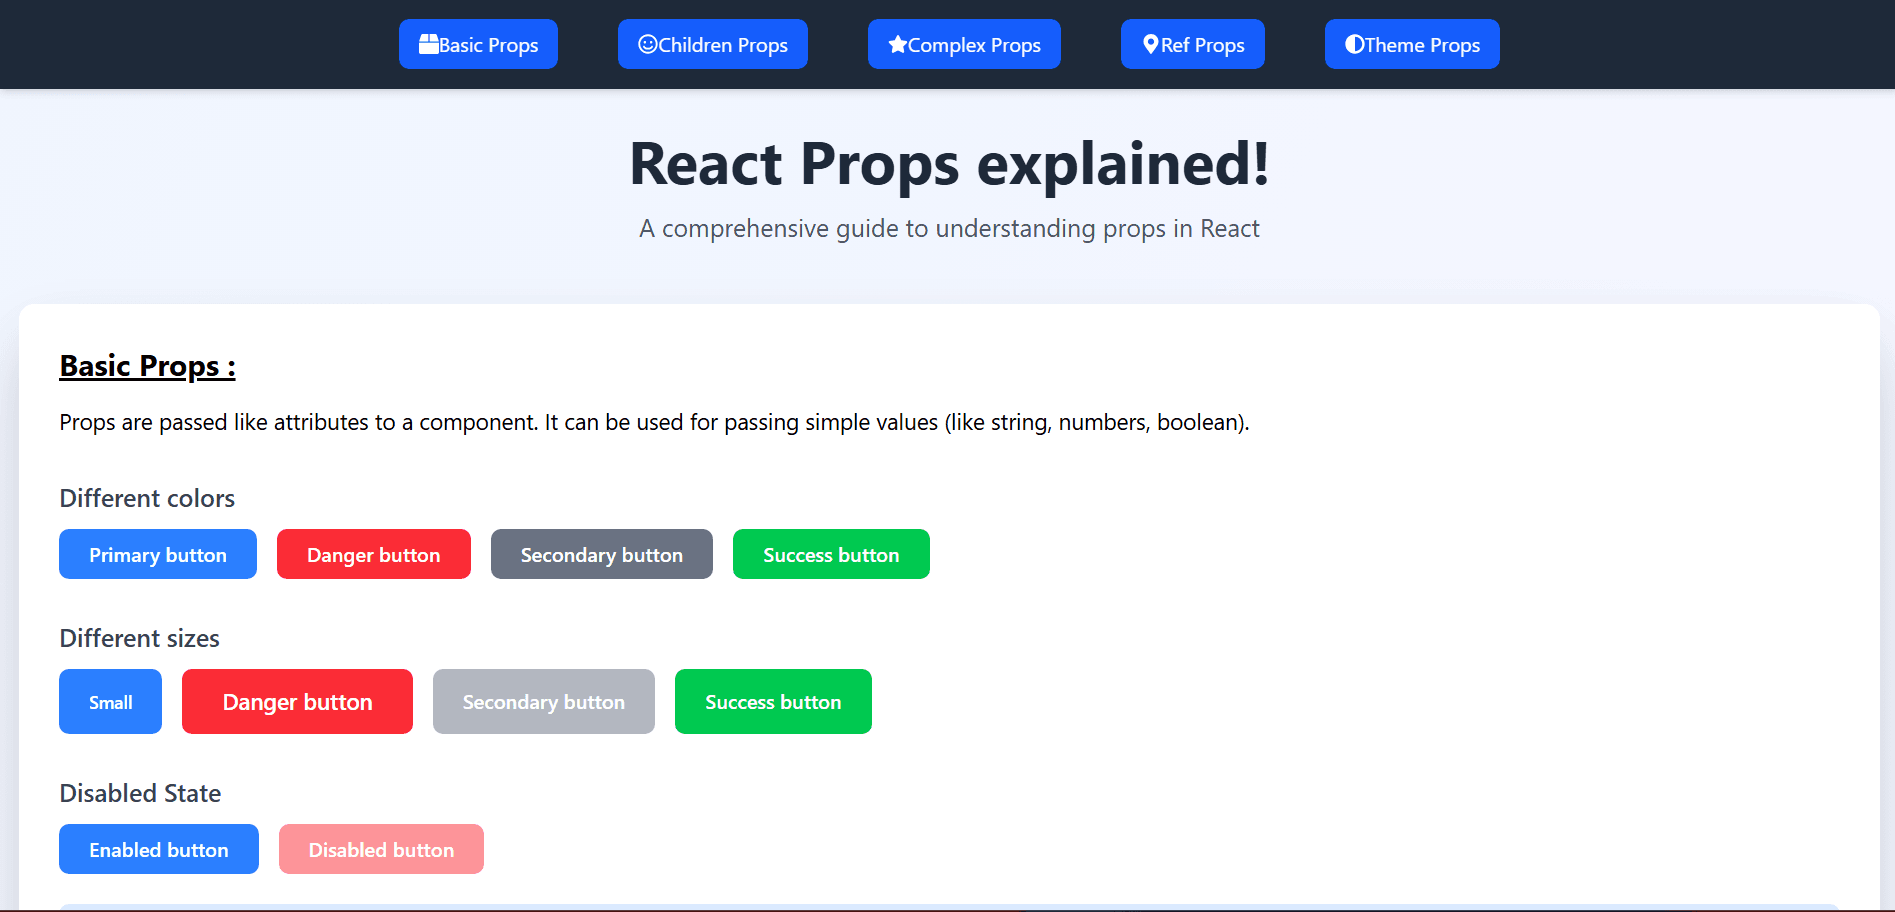Click the 'Props are passed like attributes' paragraph
The height and width of the screenshot is (912, 1895).
(x=654, y=422)
